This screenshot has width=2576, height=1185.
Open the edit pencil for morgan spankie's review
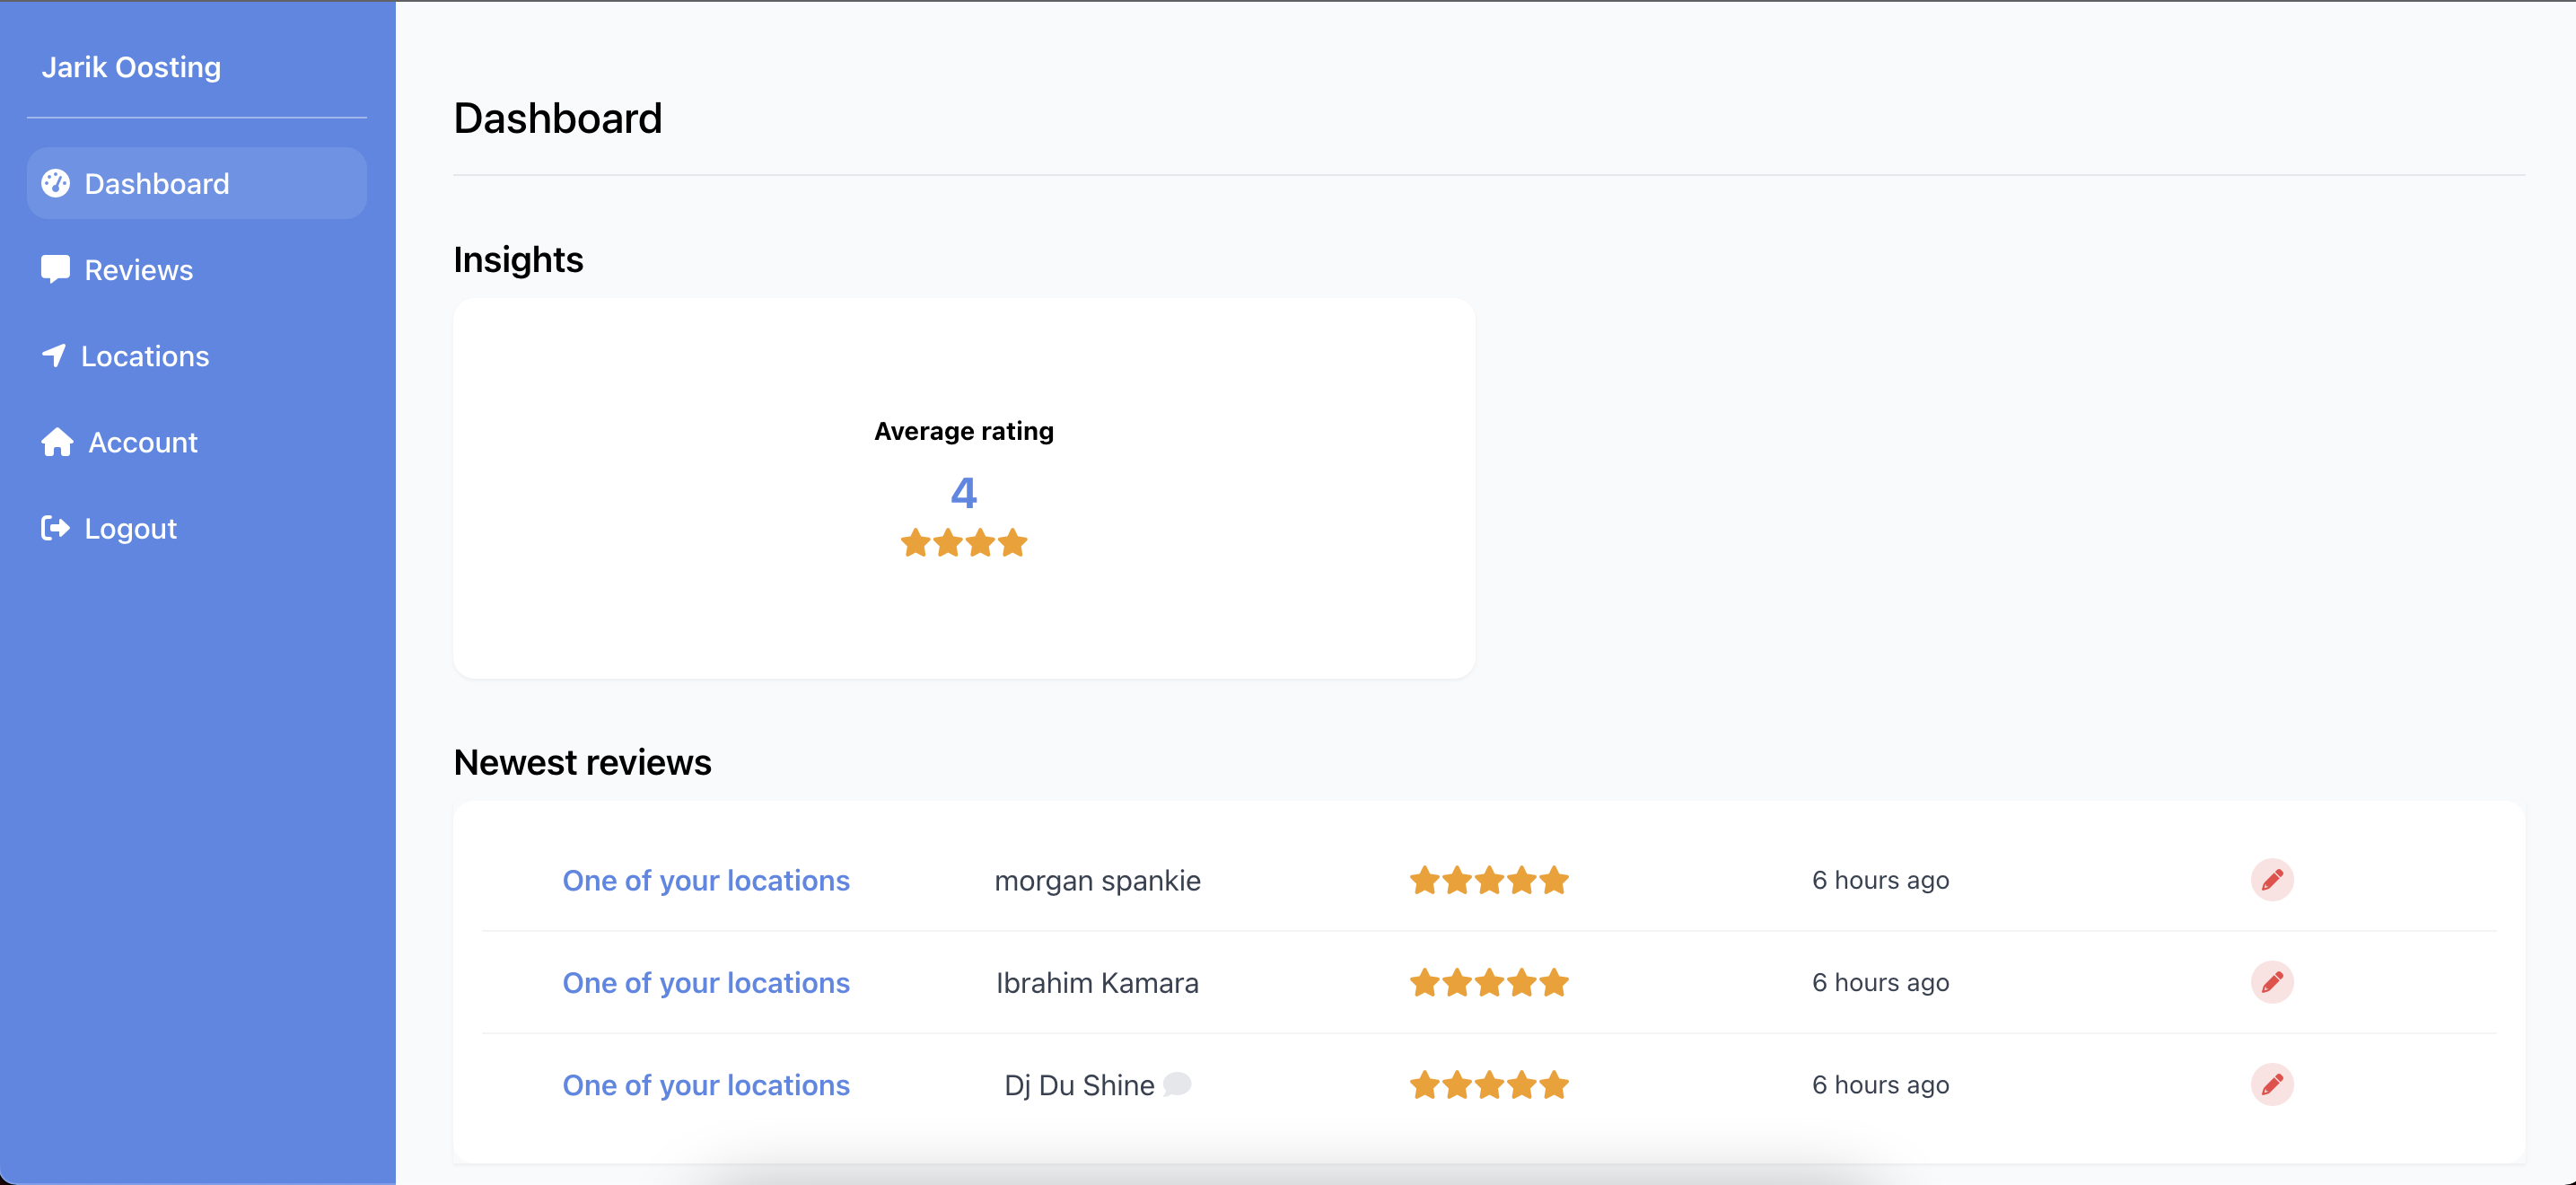(2272, 880)
